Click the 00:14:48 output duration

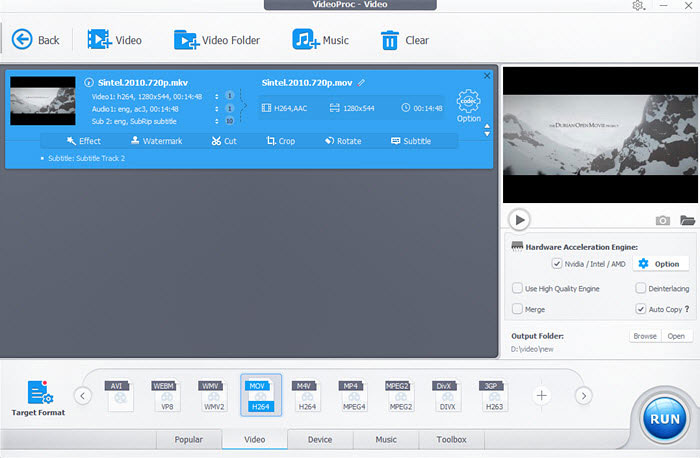(422, 108)
